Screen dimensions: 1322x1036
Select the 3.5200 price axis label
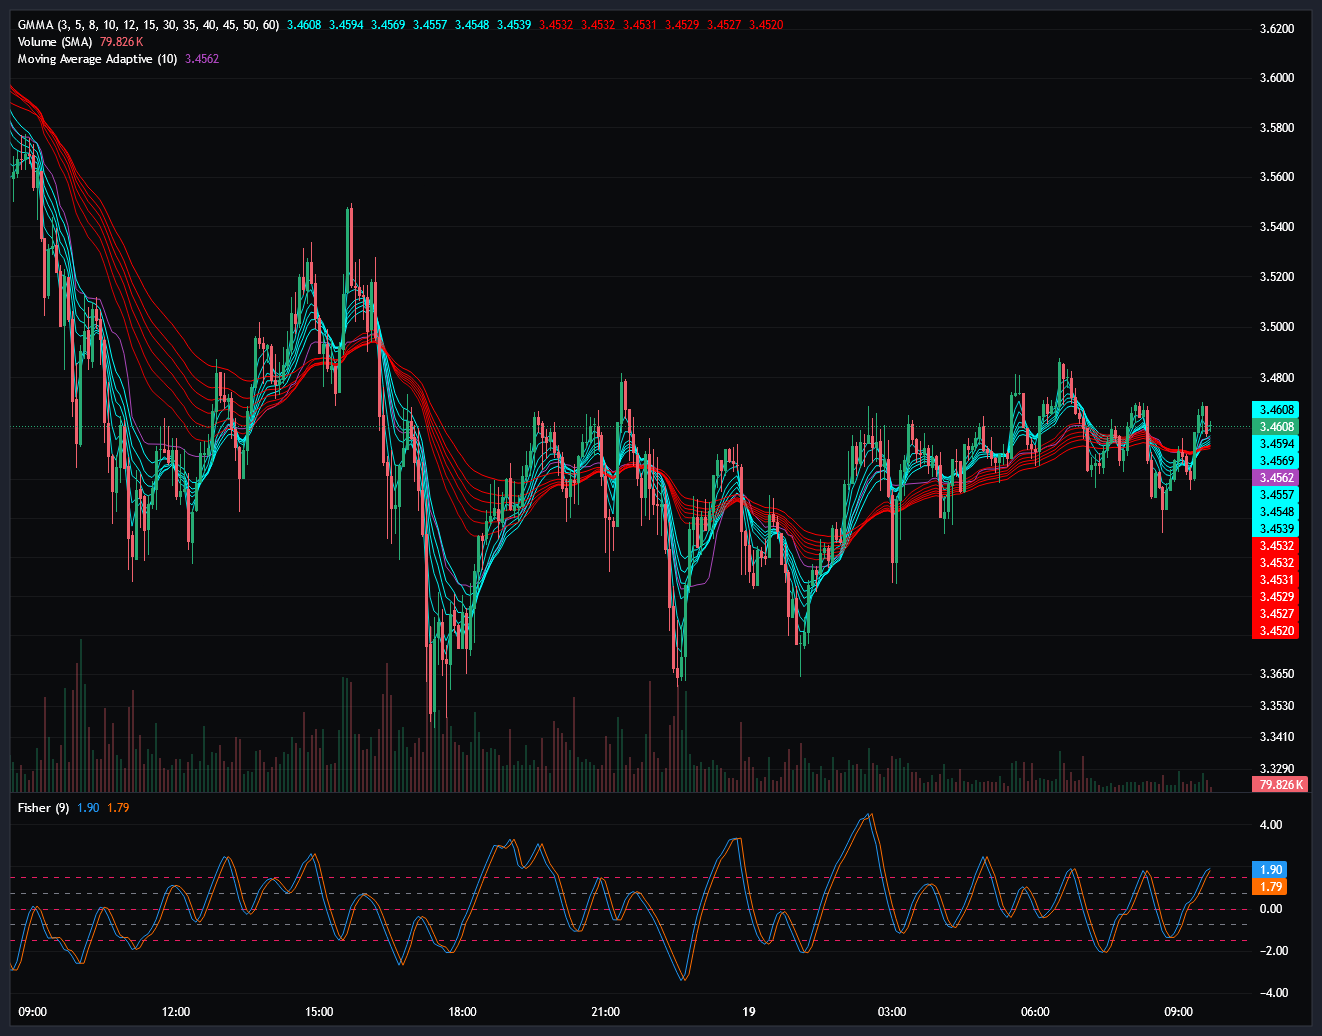coord(1277,277)
